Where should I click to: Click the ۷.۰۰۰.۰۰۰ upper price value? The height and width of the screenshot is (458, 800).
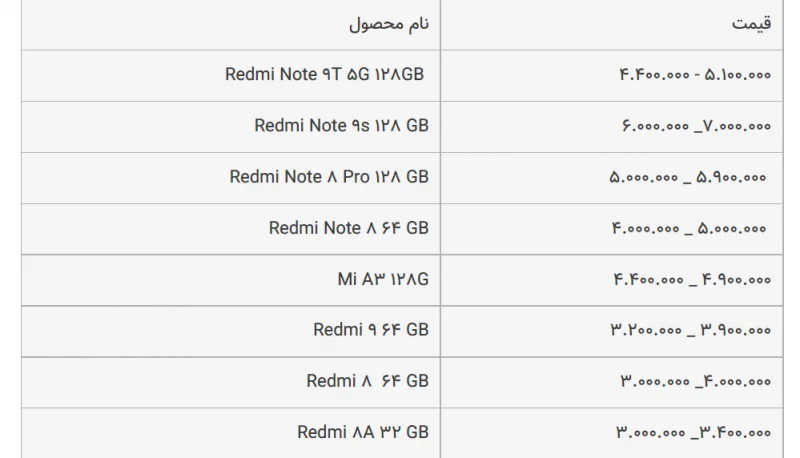(737, 126)
